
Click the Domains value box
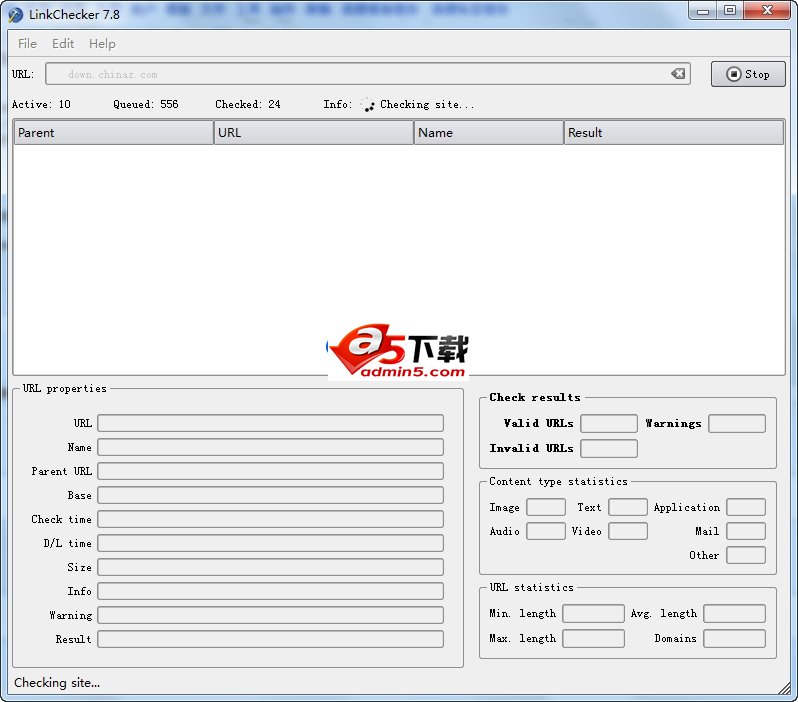734,638
